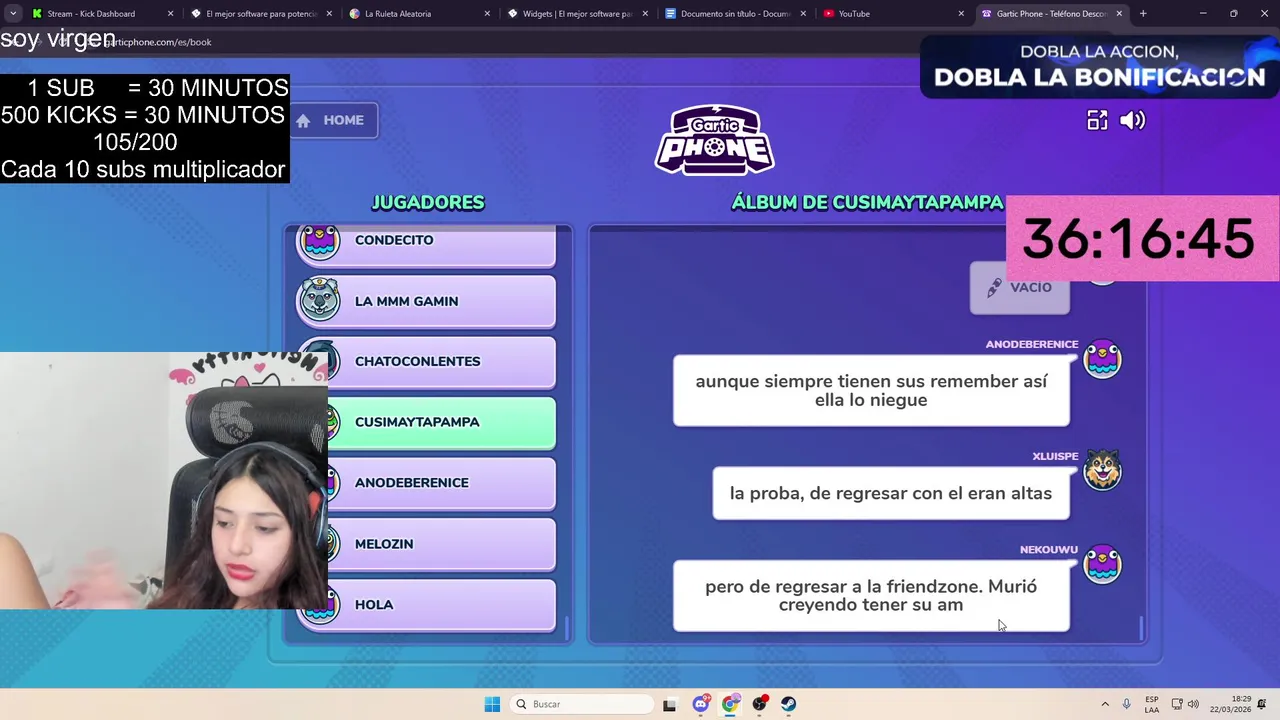The image size is (1280, 720).
Task: Click the ÁLBUM DE CUSIMAYTAPAMPA heading
Action: click(867, 202)
